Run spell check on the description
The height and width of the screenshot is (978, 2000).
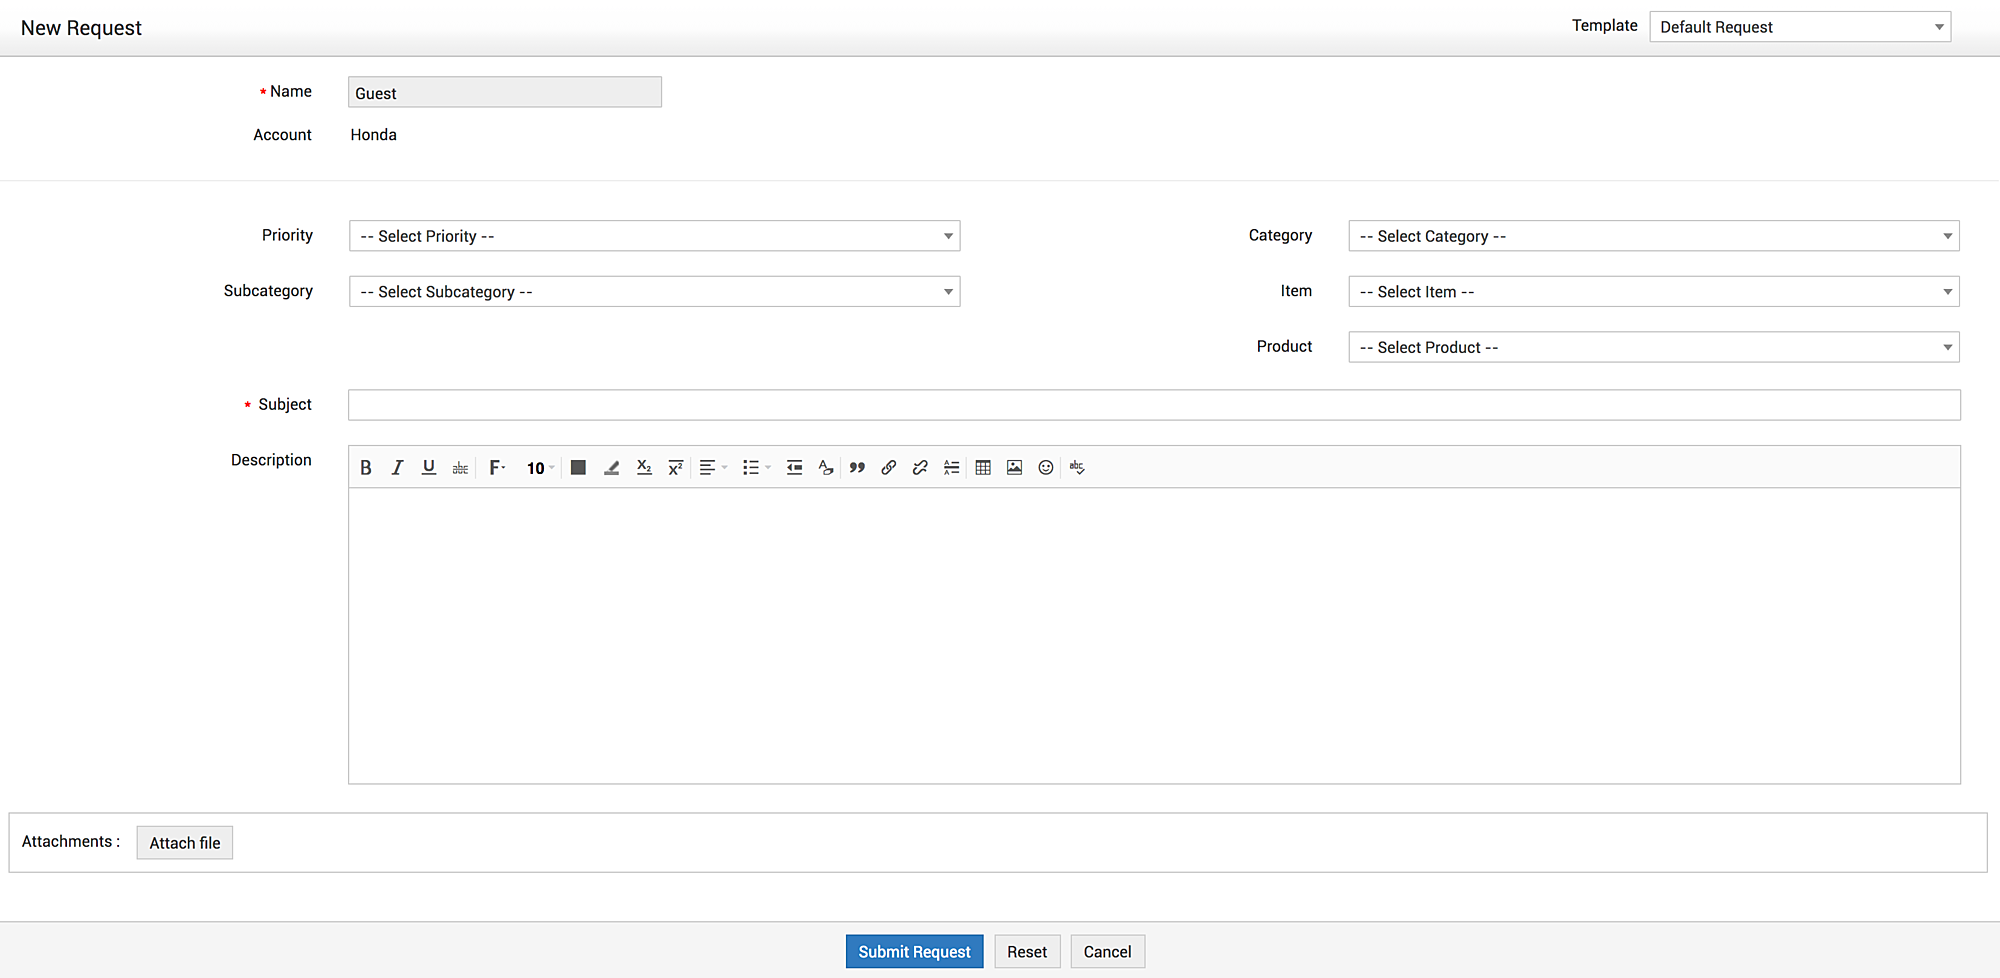(x=1077, y=468)
